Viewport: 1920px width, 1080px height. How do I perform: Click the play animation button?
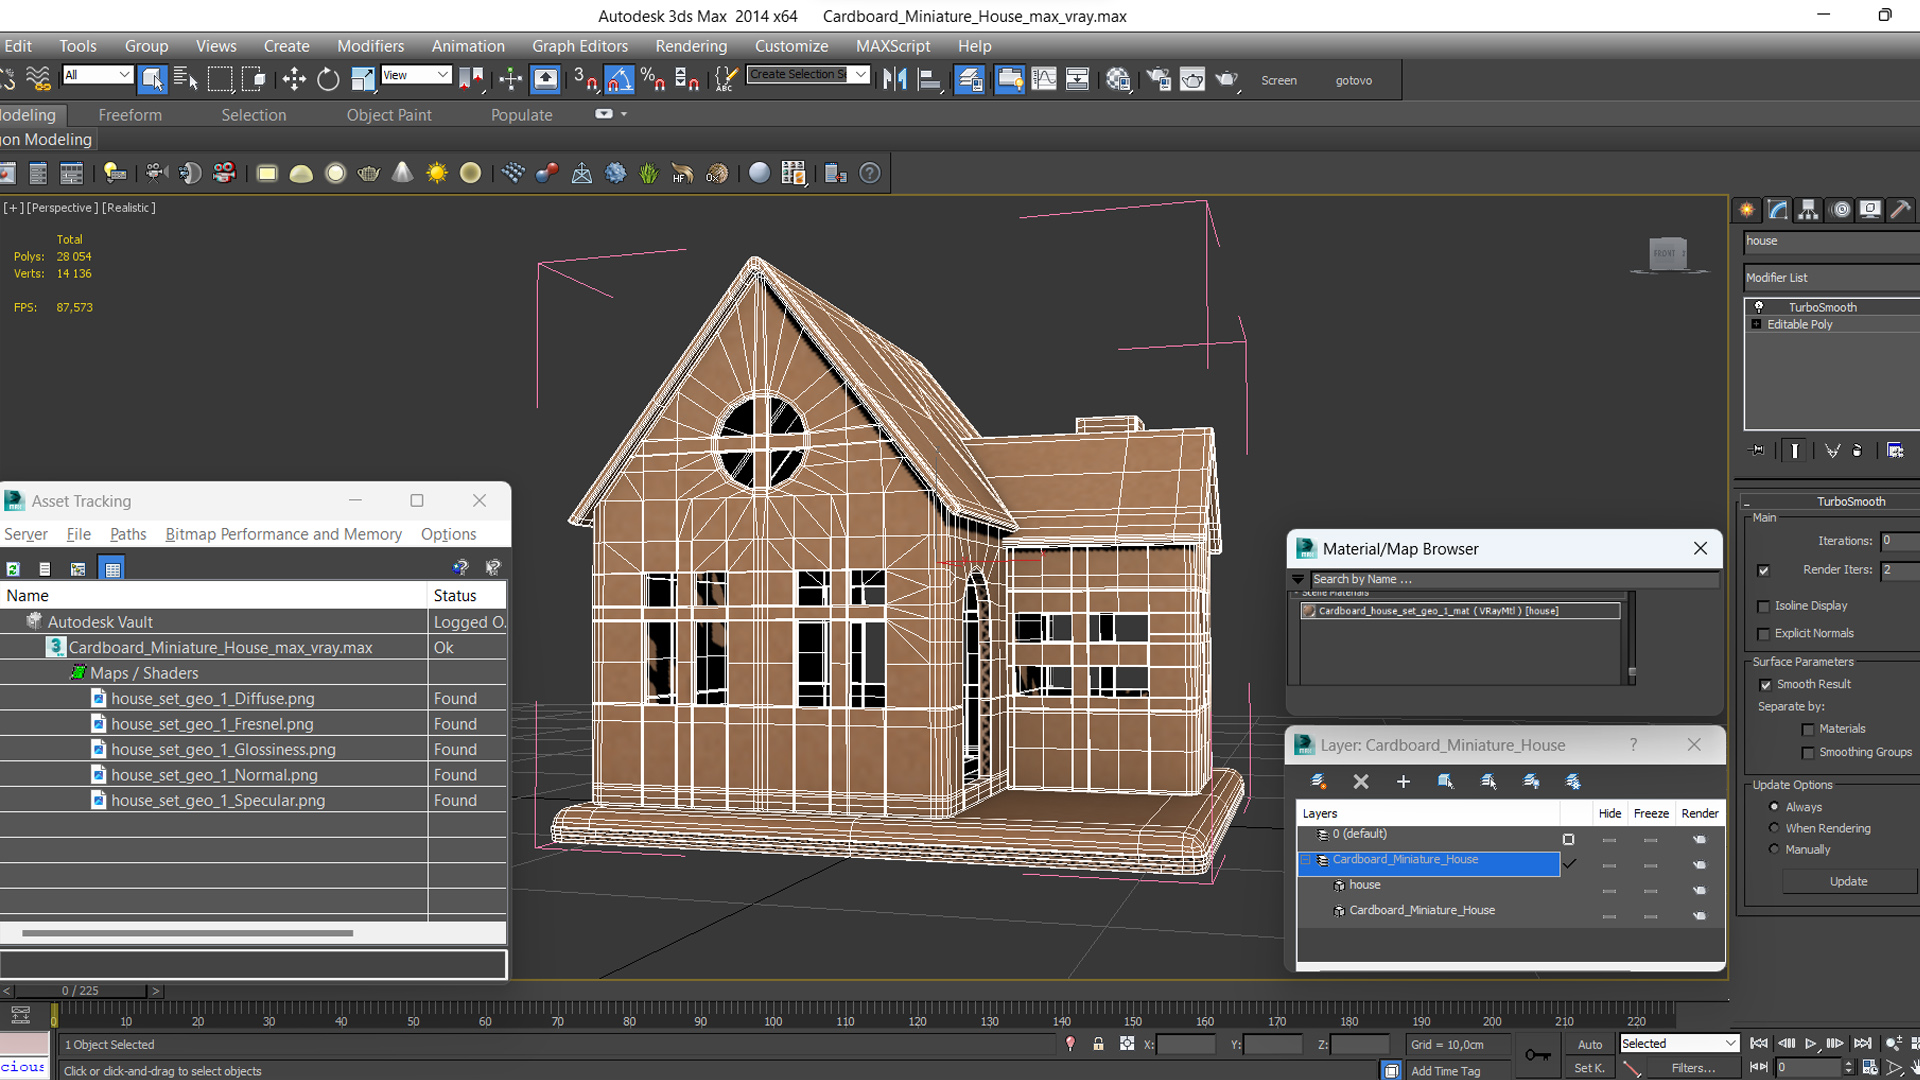click(1810, 1044)
